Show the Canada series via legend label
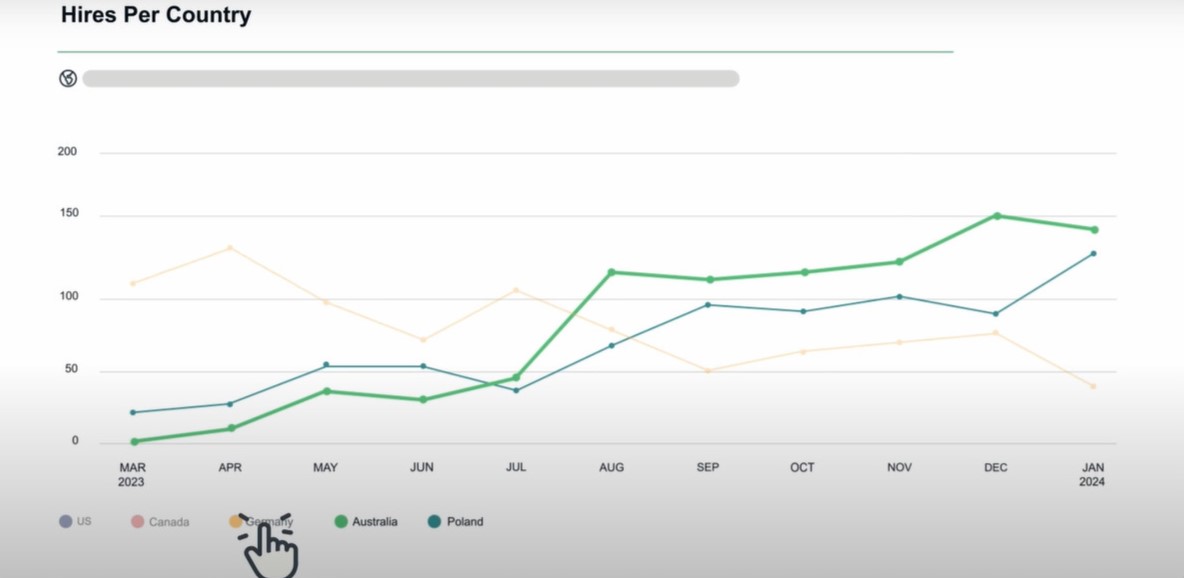Screen dimensions: 1184x578 pyautogui.click(x=168, y=522)
